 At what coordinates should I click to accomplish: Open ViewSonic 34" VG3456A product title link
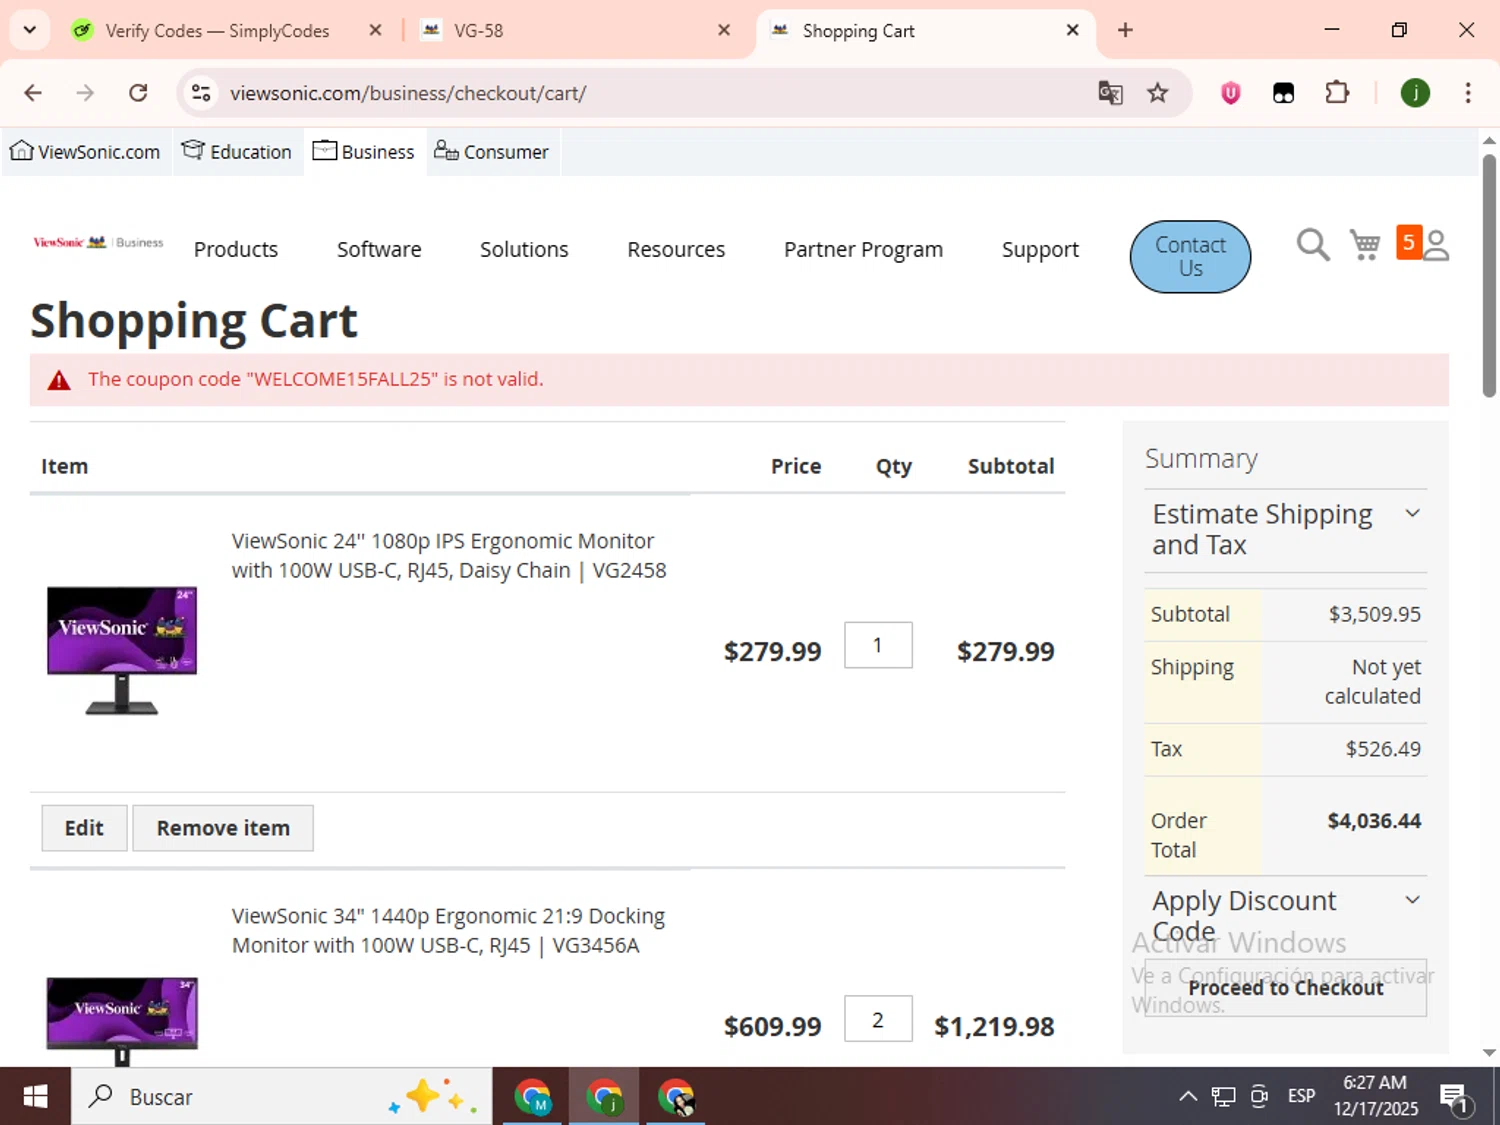point(449,930)
